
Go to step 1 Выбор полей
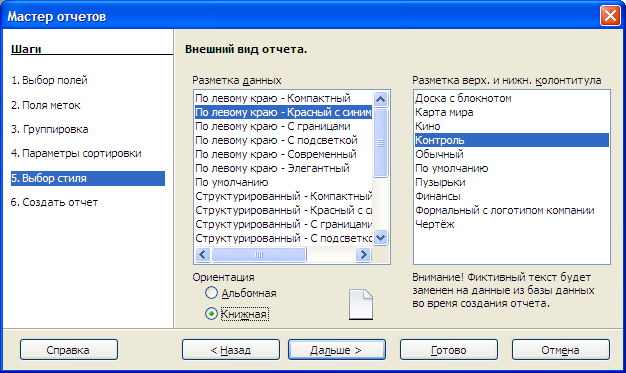point(49,80)
